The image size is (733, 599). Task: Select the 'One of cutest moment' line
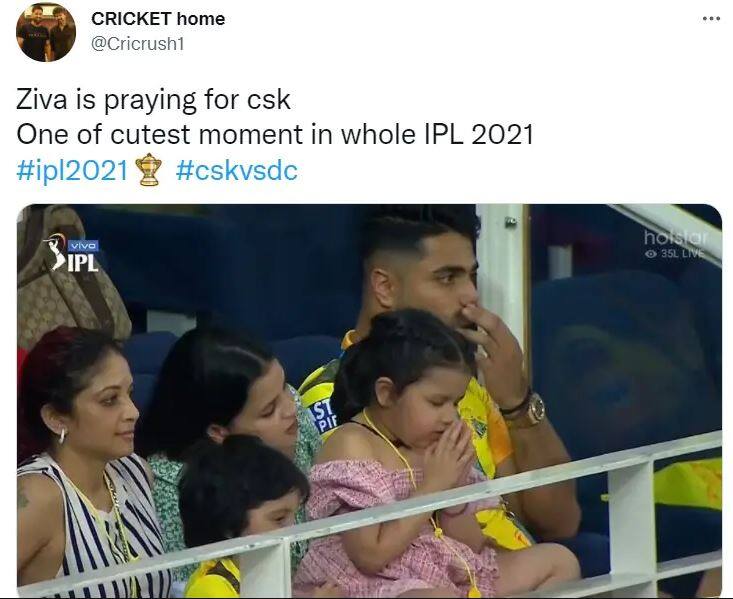(x=275, y=135)
